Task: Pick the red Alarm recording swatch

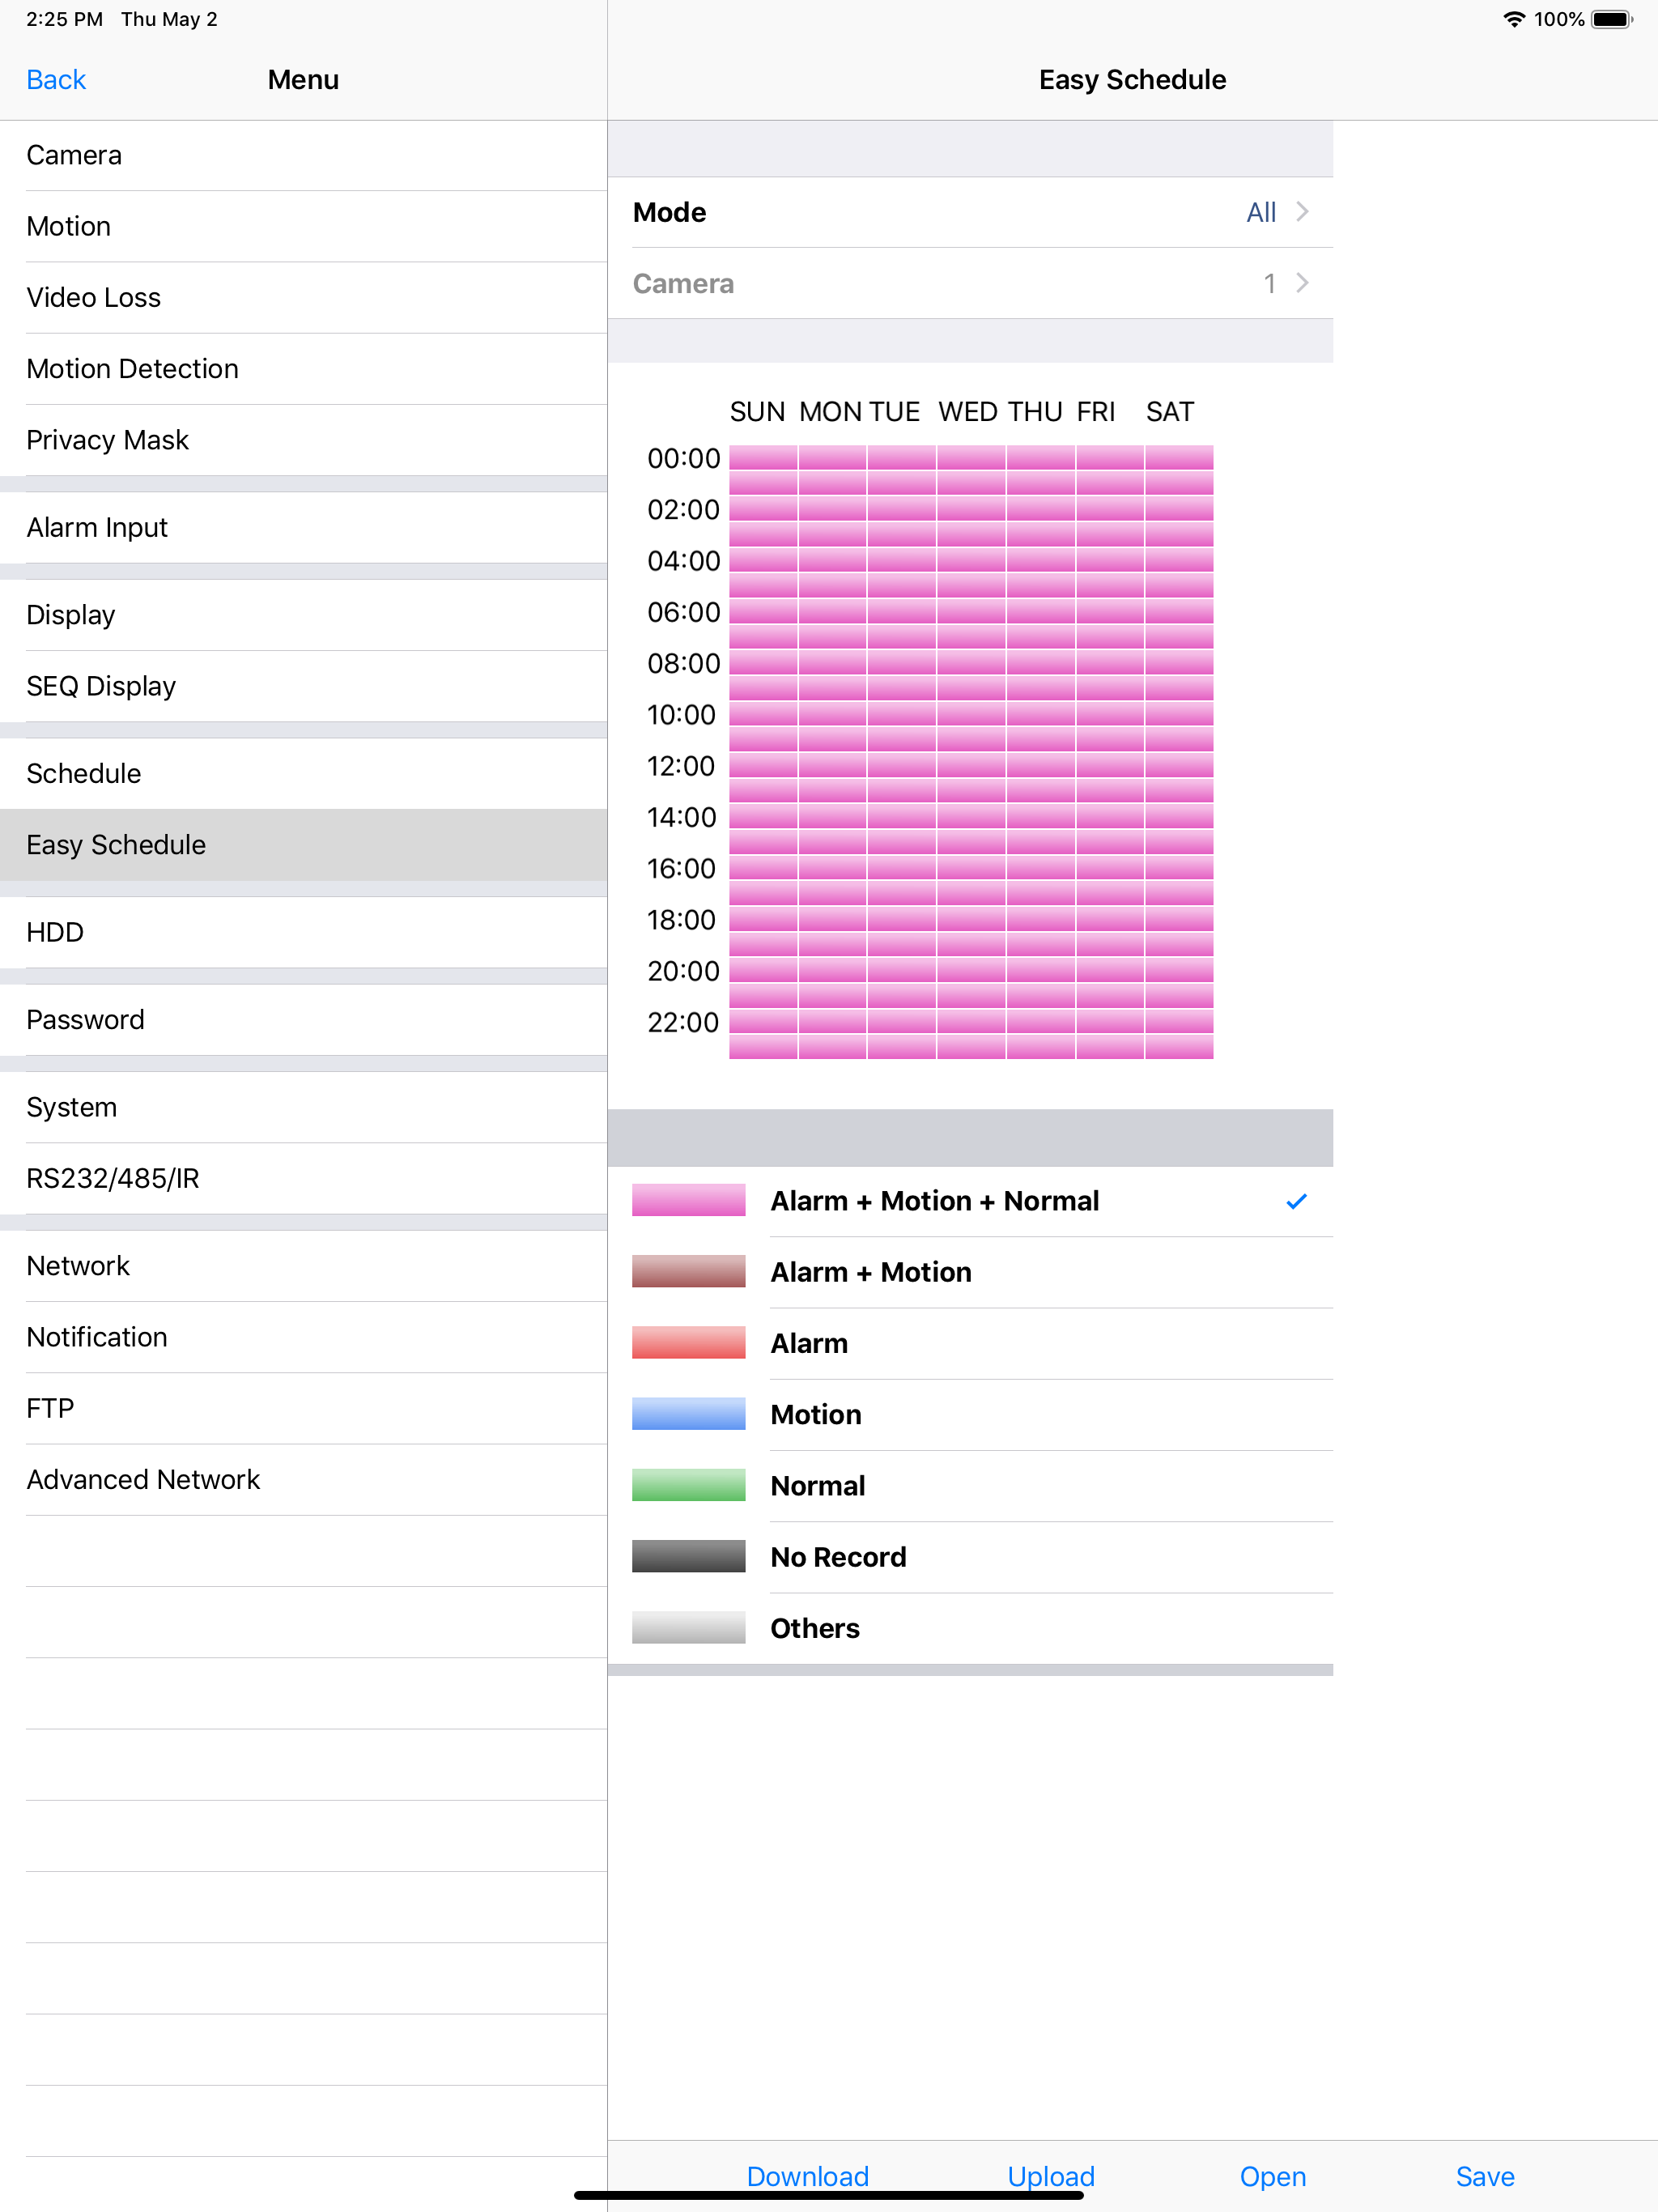Action: point(688,1342)
